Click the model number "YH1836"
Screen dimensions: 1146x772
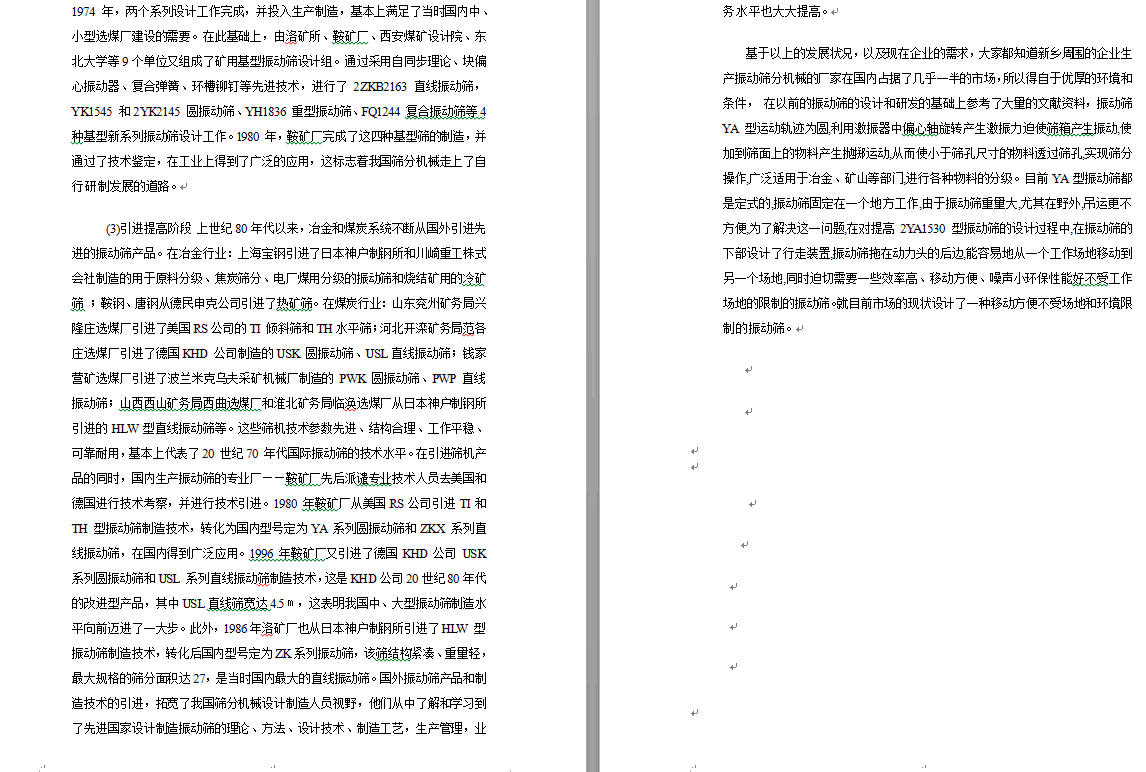[x=265, y=112]
